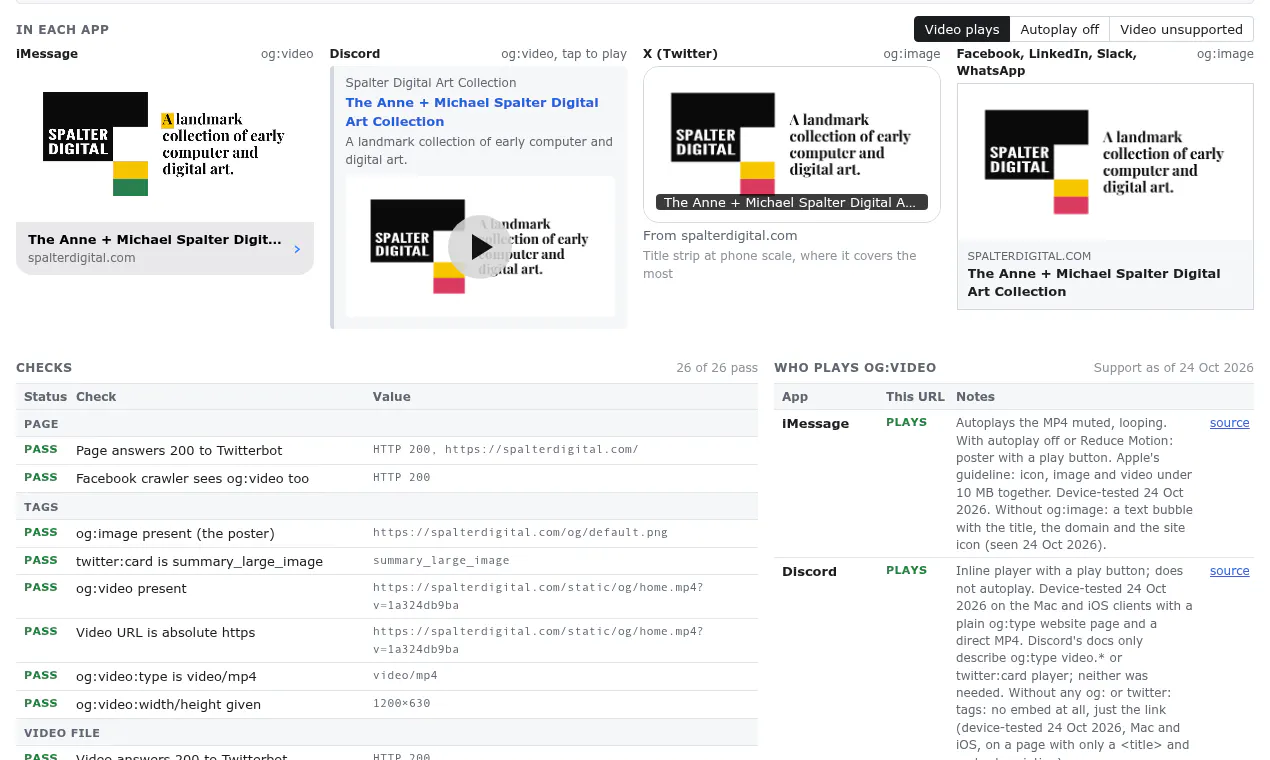Click PASS status for og:video:type check
Viewport: 1270px width, 760px height.
[41, 675]
